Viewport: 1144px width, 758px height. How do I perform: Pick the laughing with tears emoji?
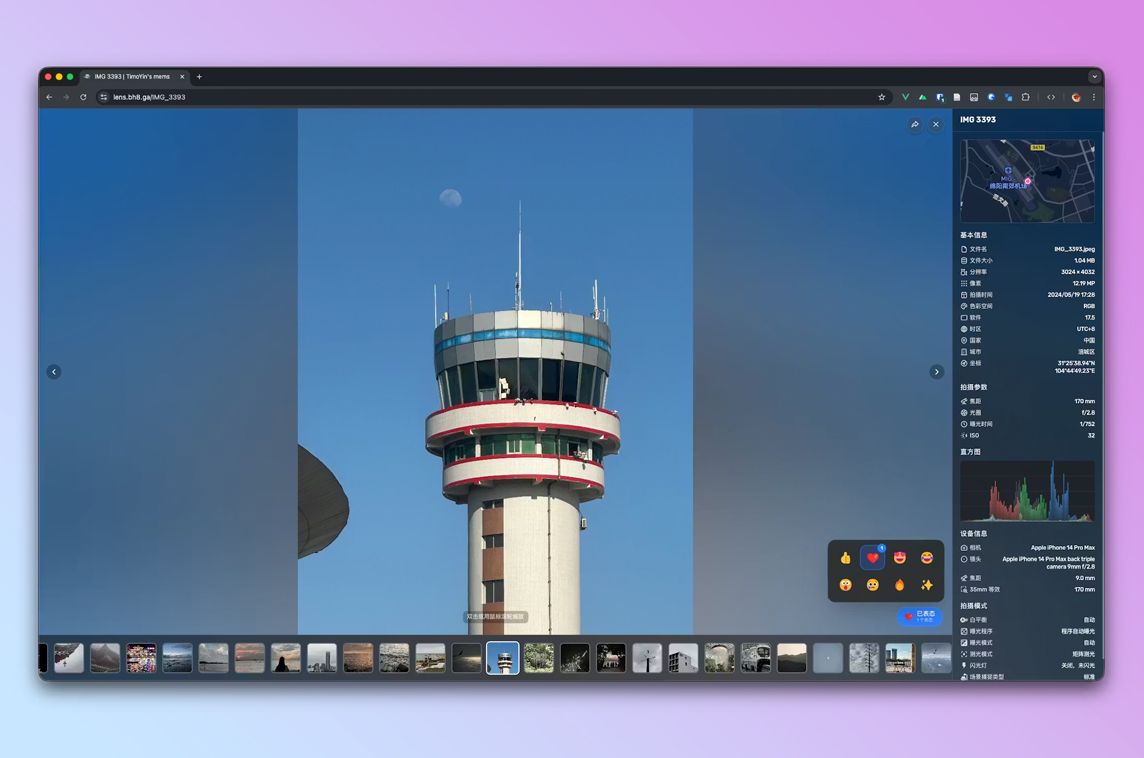pyautogui.click(x=927, y=558)
